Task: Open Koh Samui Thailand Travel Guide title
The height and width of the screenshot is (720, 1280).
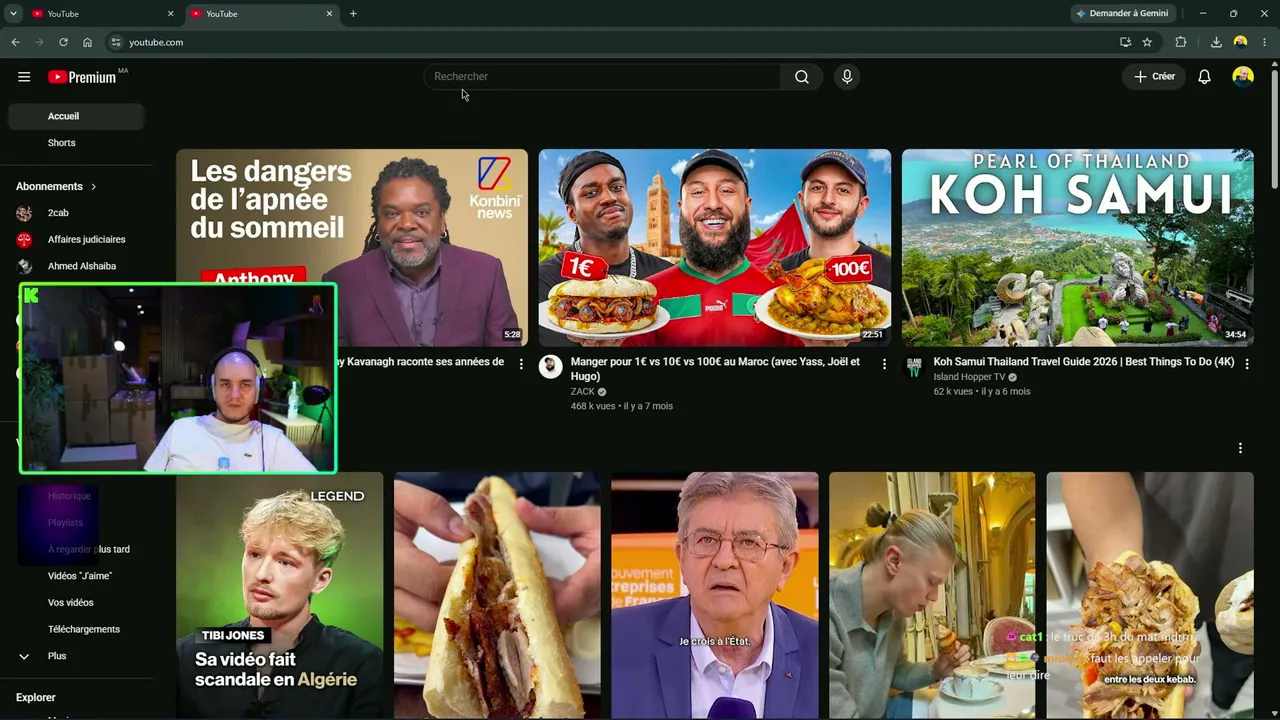Action: [1084, 362]
